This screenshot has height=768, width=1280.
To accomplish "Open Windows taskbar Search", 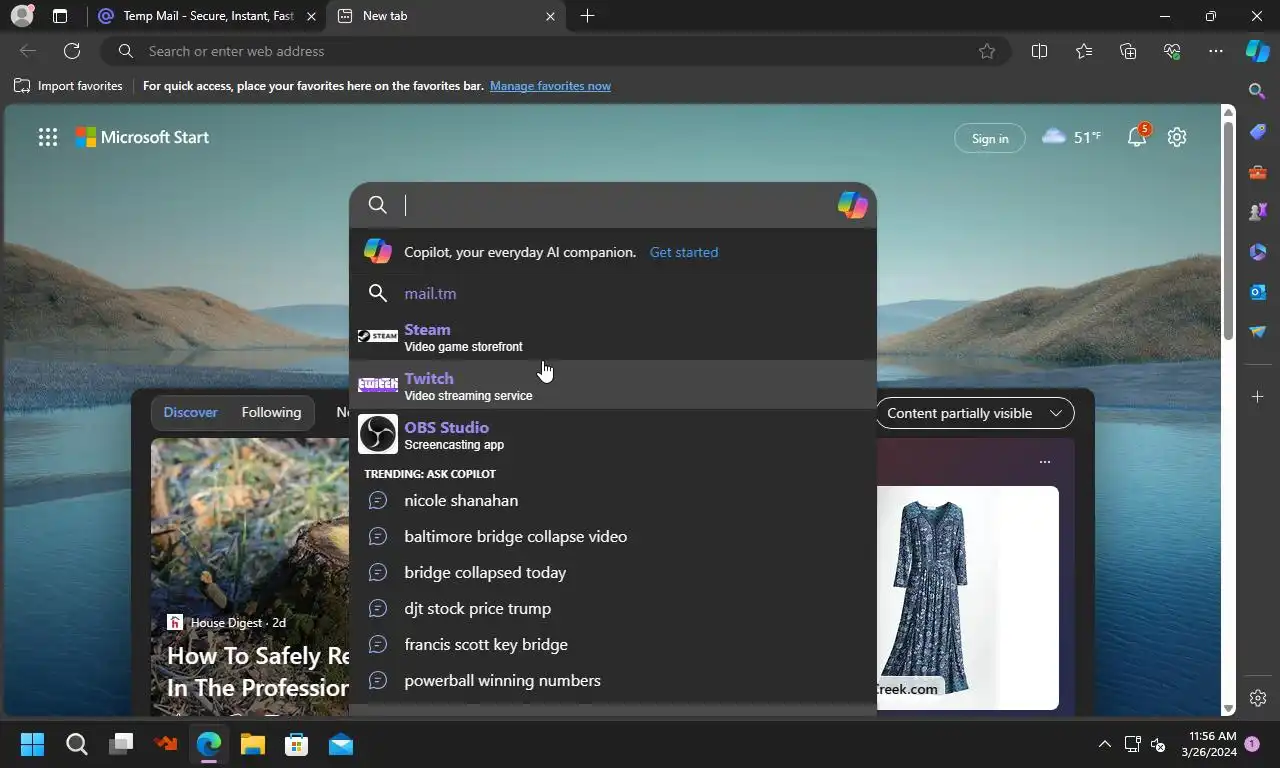I will 77,744.
